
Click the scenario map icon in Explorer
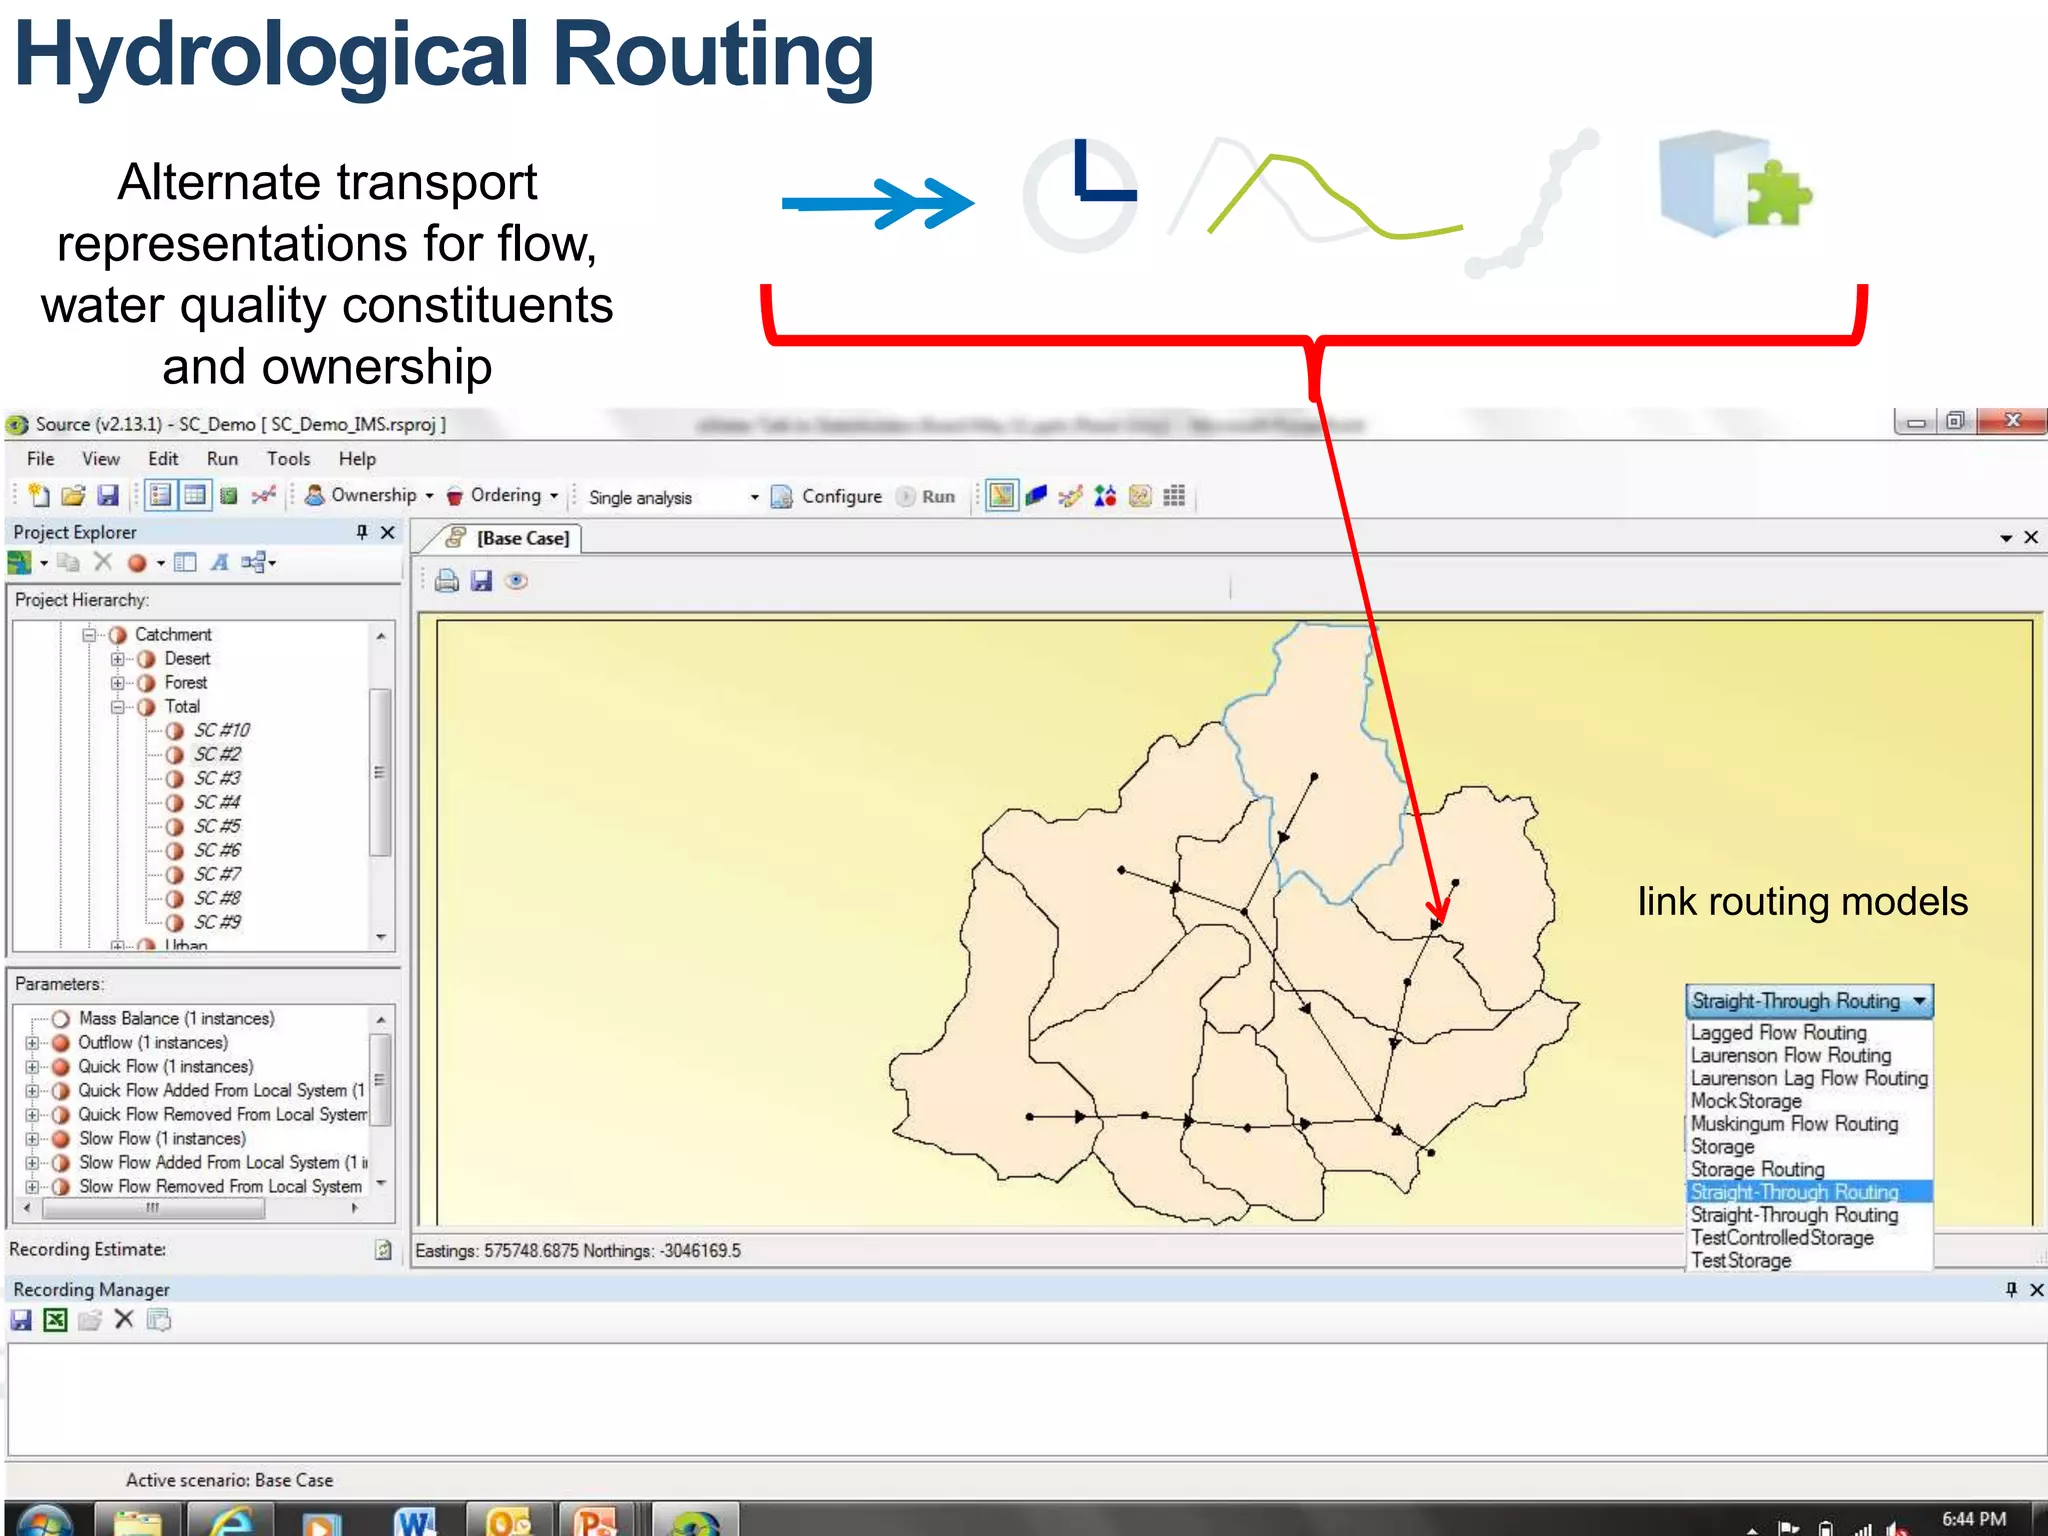20,562
